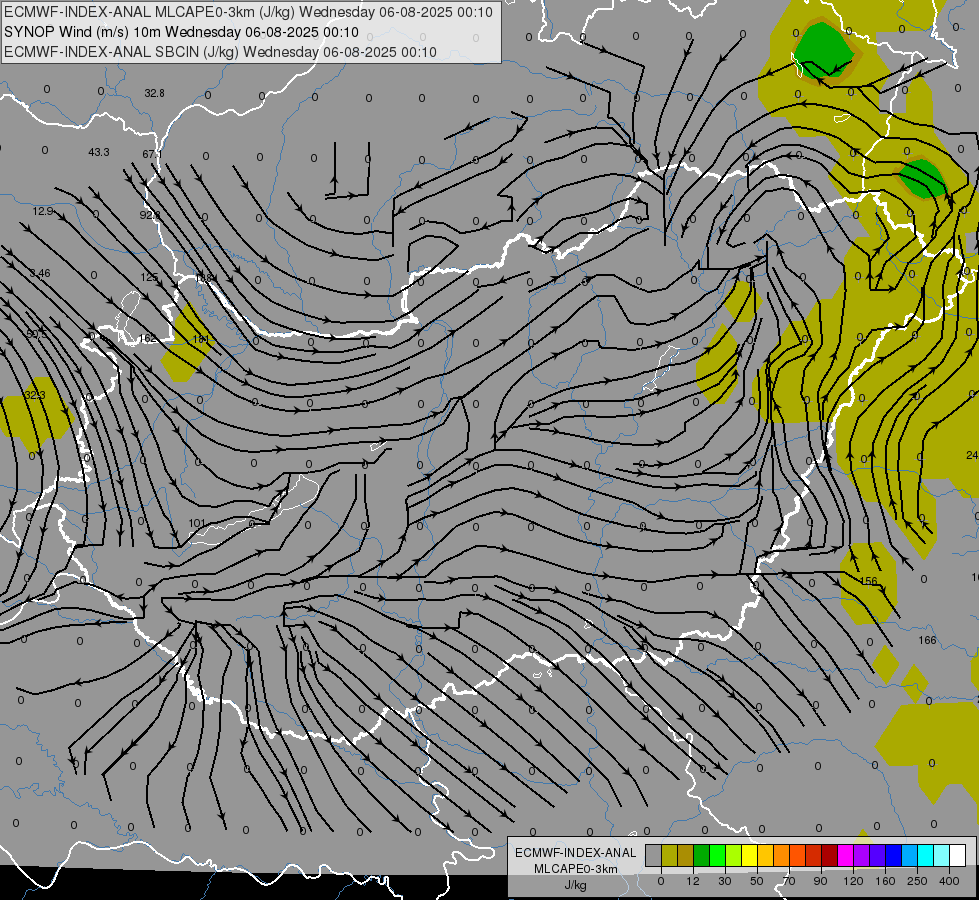Click the legend tick label 12
The height and width of the screenshot is (900, 979).
(693, 881)
